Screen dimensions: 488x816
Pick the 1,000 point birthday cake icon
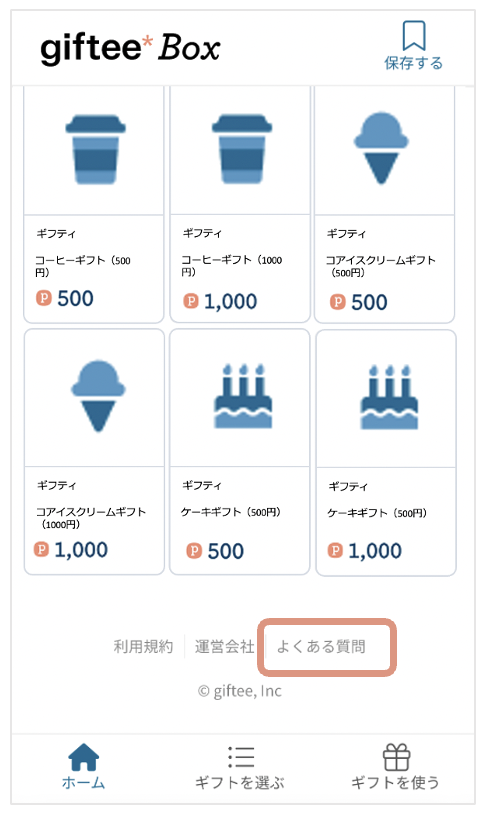390,397
